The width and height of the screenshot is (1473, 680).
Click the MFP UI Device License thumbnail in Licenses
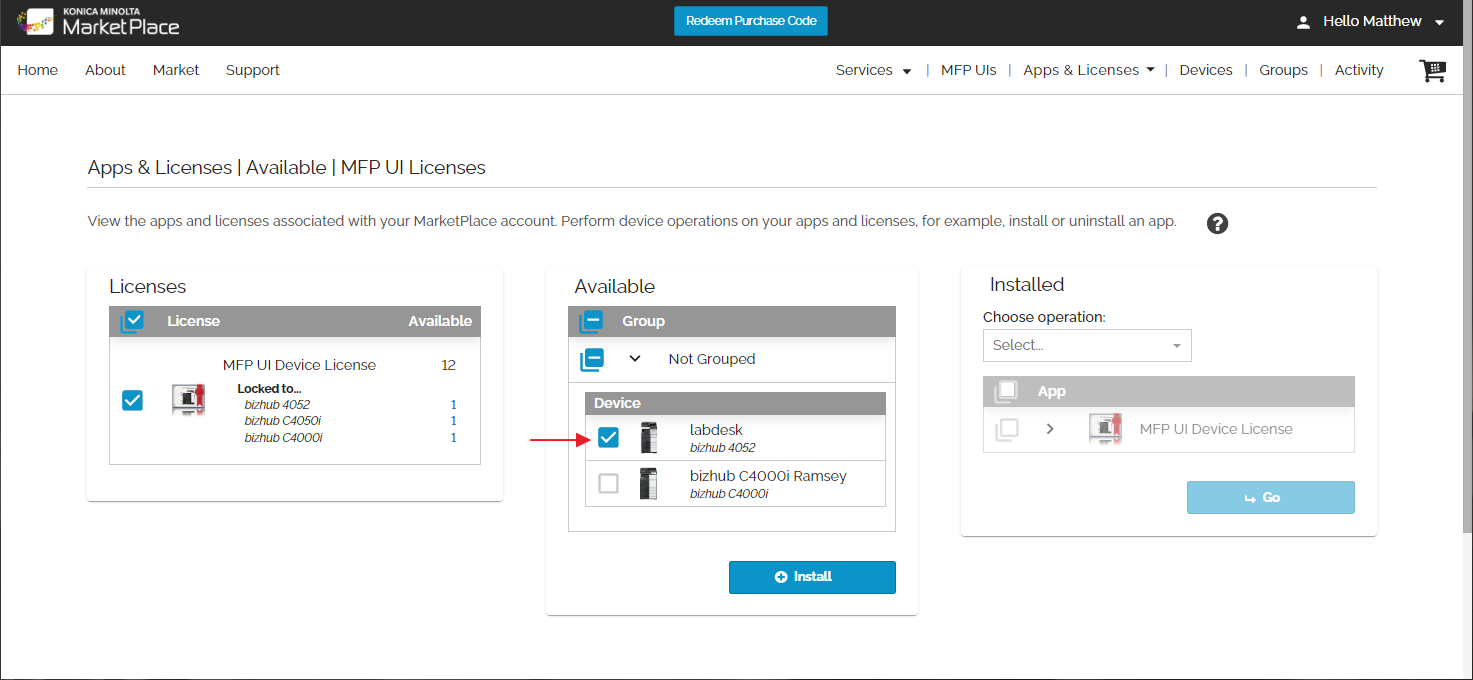188,400
